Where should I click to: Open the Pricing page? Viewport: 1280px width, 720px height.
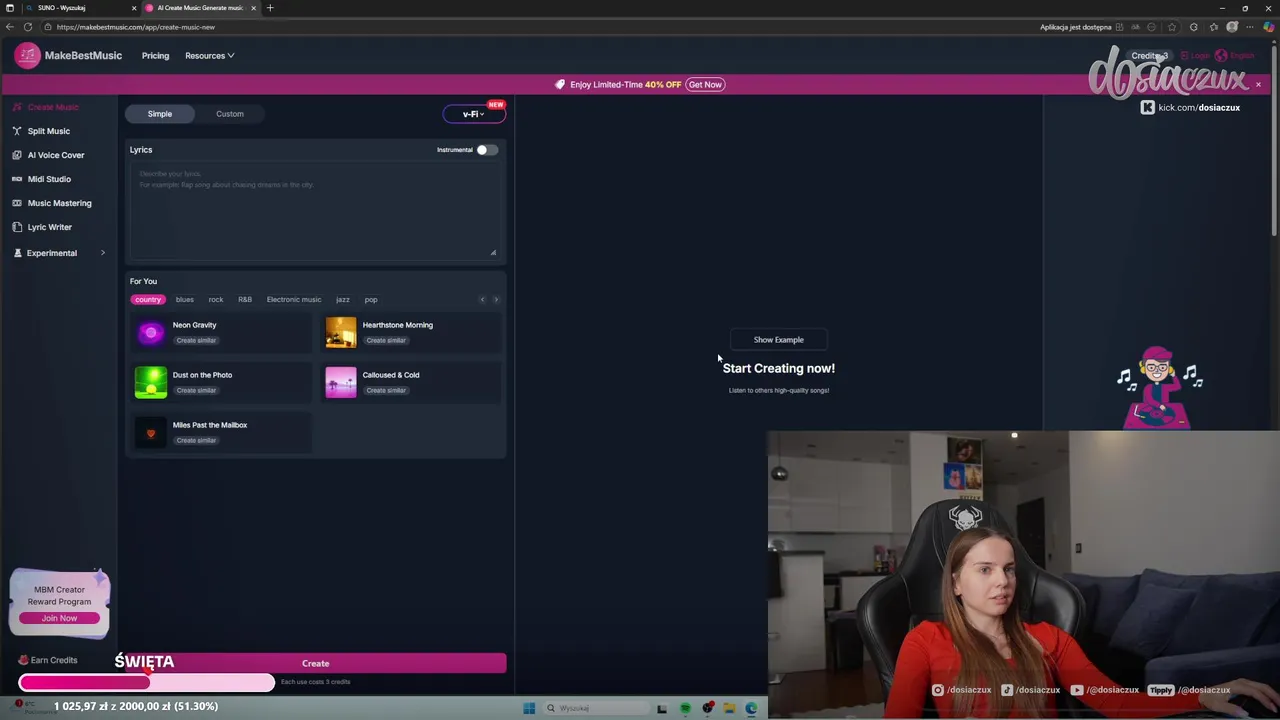[155, 56]
